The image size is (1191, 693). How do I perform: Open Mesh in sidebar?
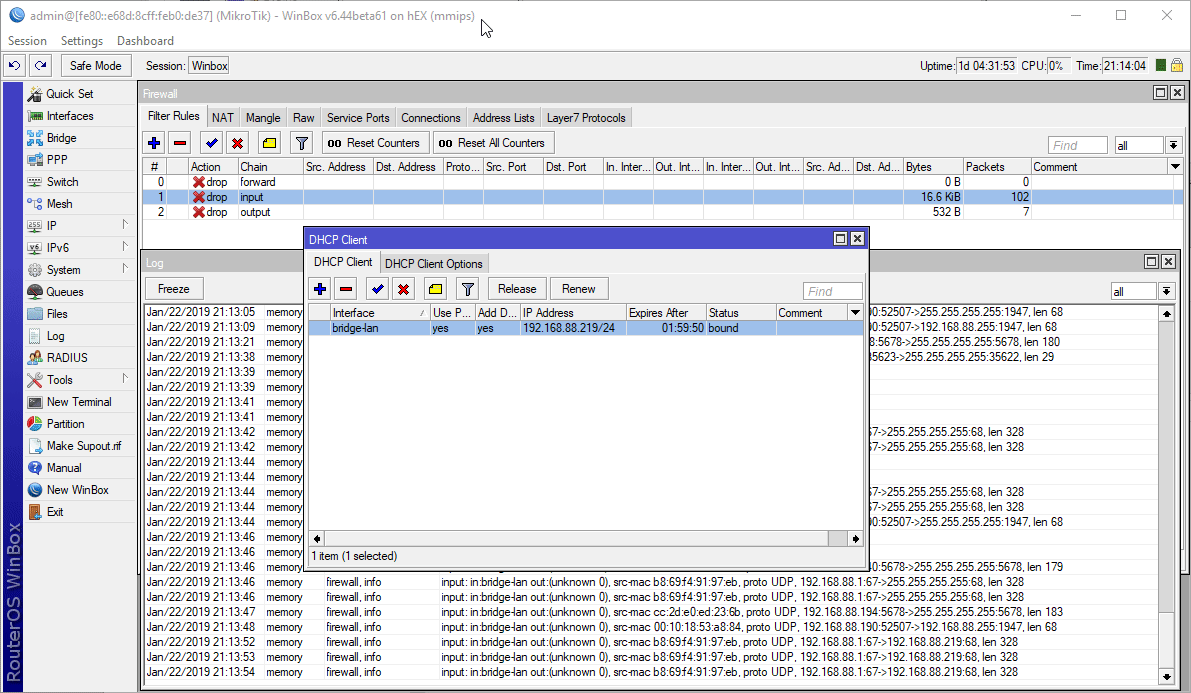58,204
